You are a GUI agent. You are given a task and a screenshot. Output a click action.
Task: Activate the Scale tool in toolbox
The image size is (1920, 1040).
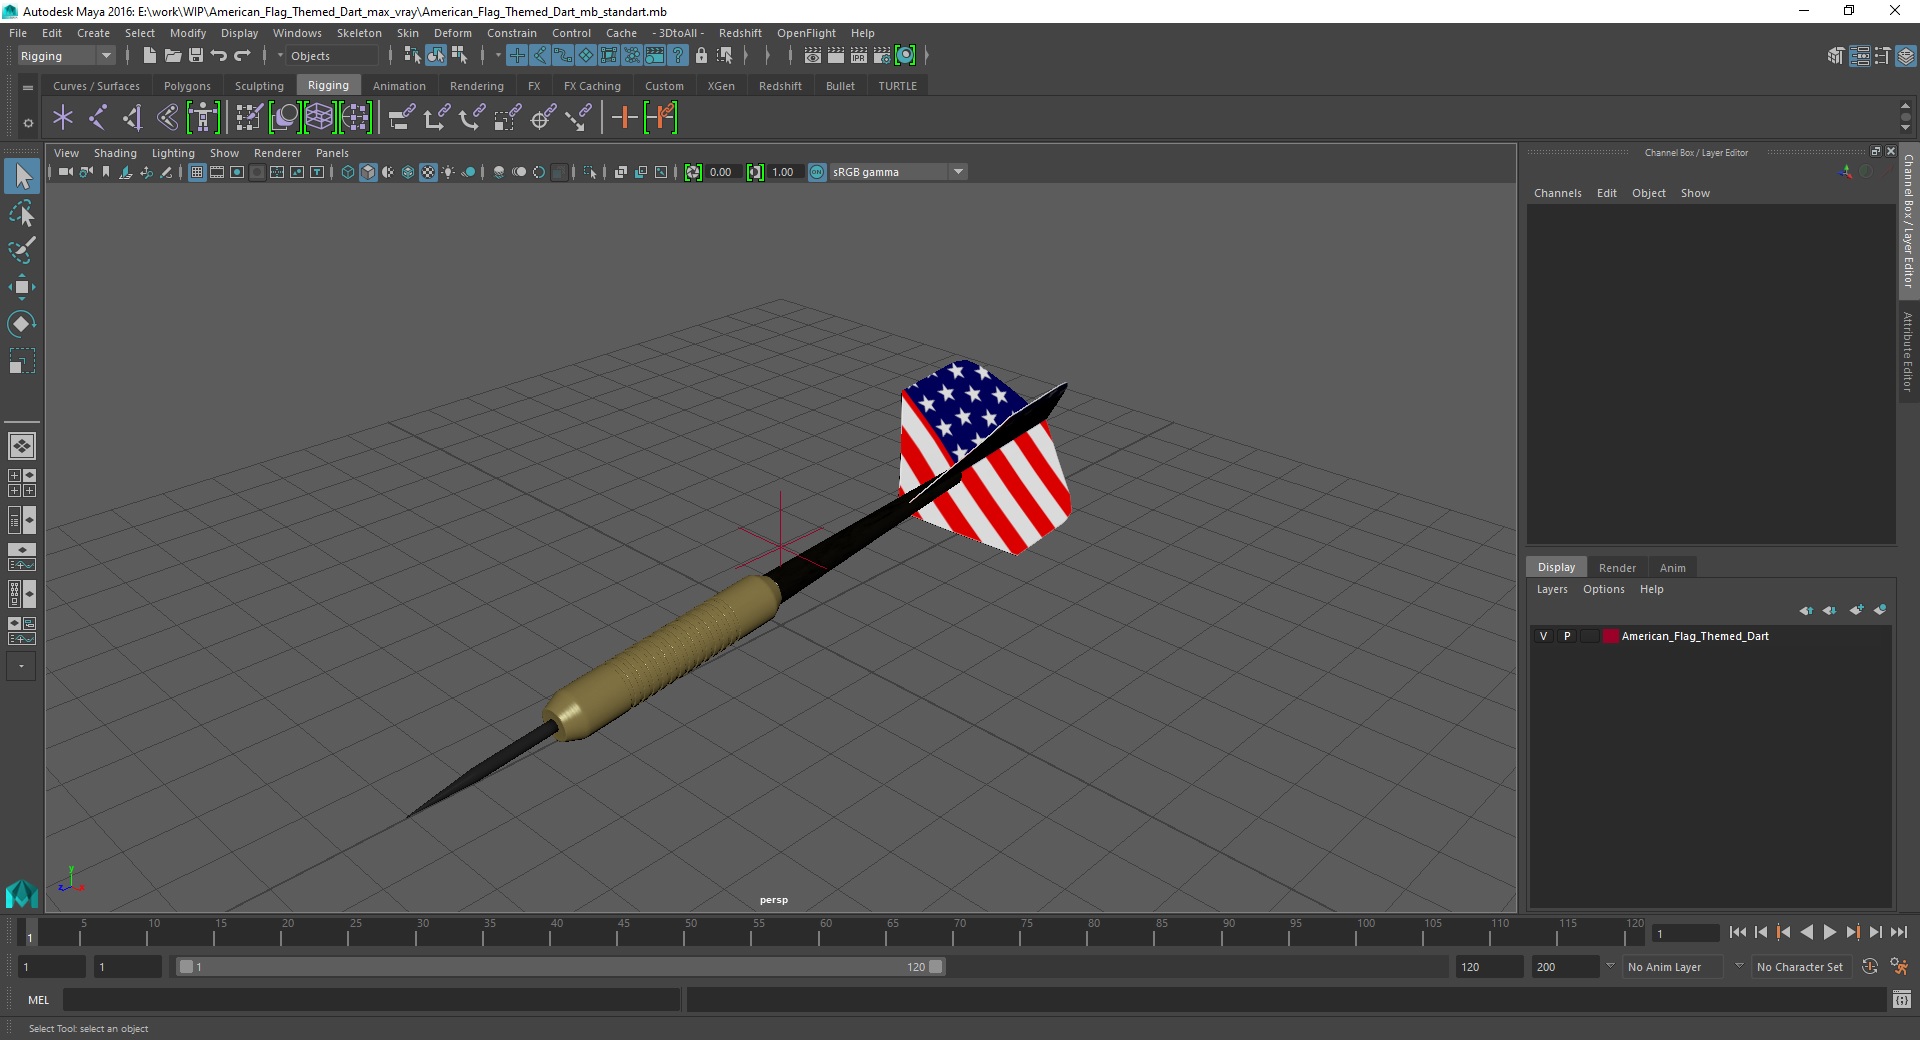22,361
